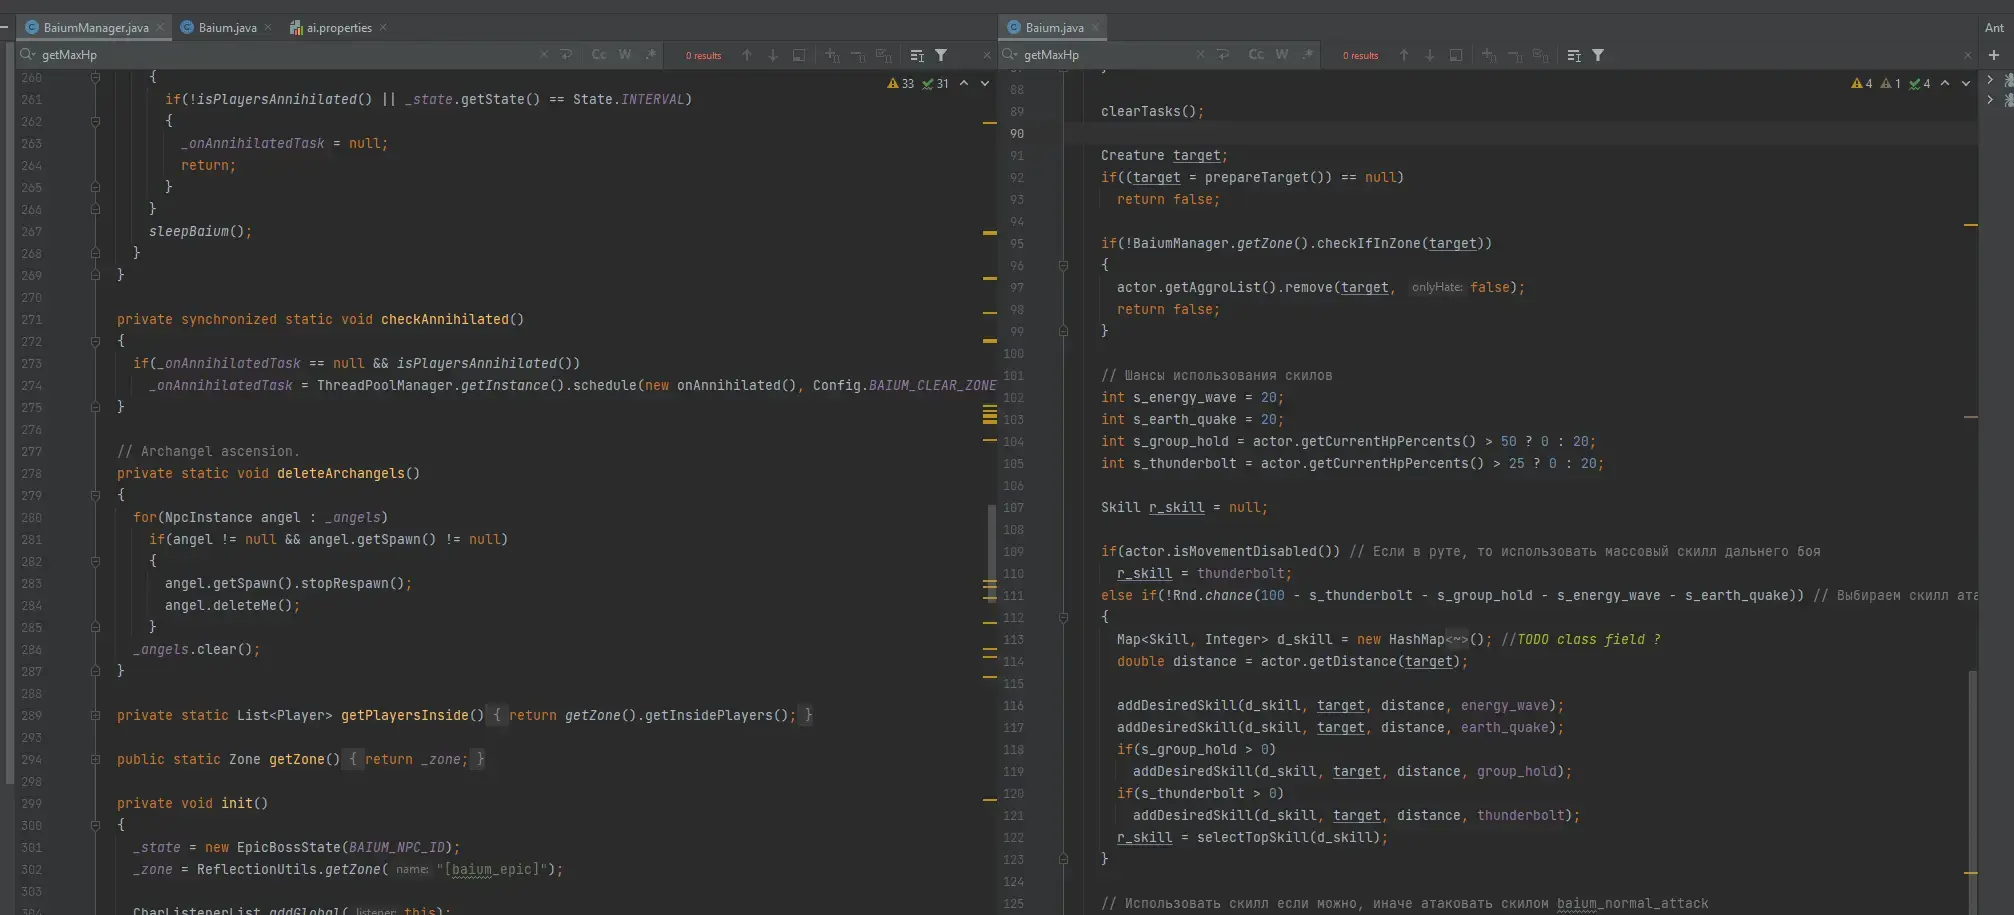Insert new line in right search field

tap(1223, 55)
